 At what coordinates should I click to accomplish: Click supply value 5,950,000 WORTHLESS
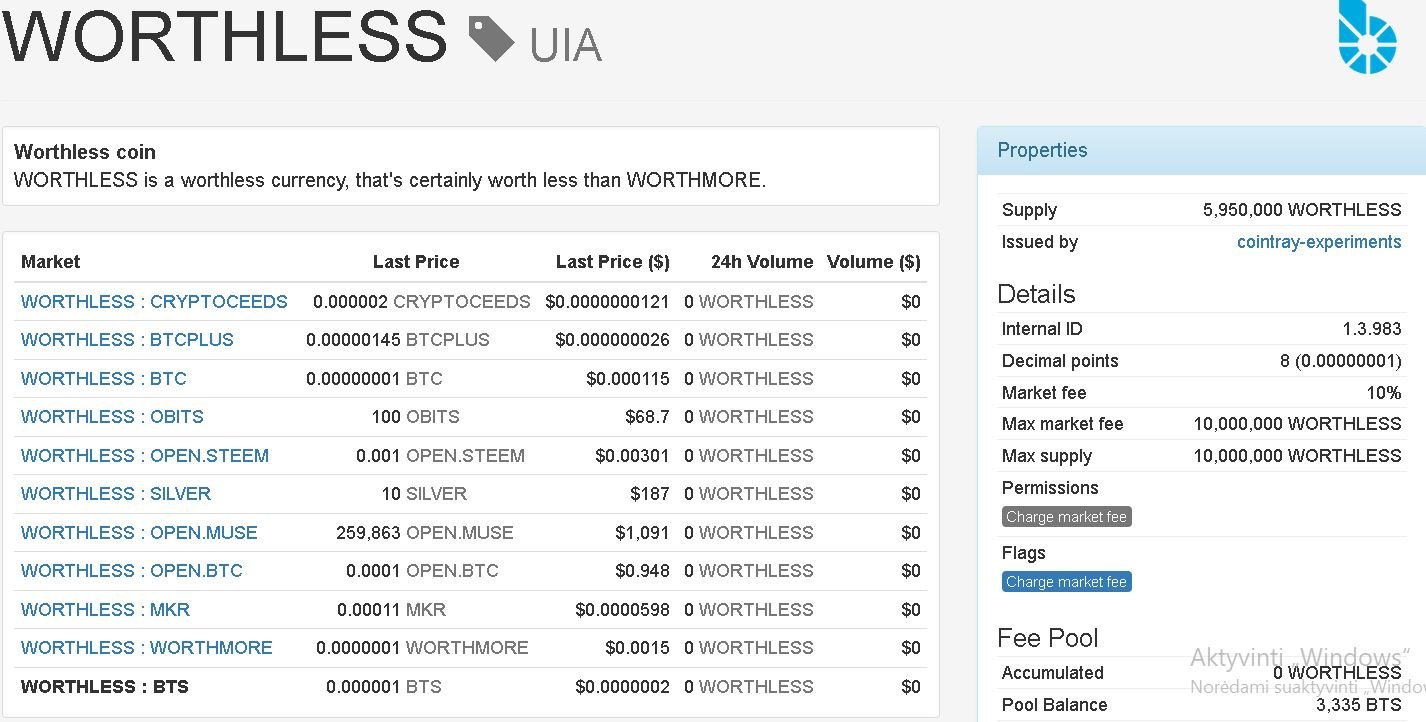click(1302, 210)
